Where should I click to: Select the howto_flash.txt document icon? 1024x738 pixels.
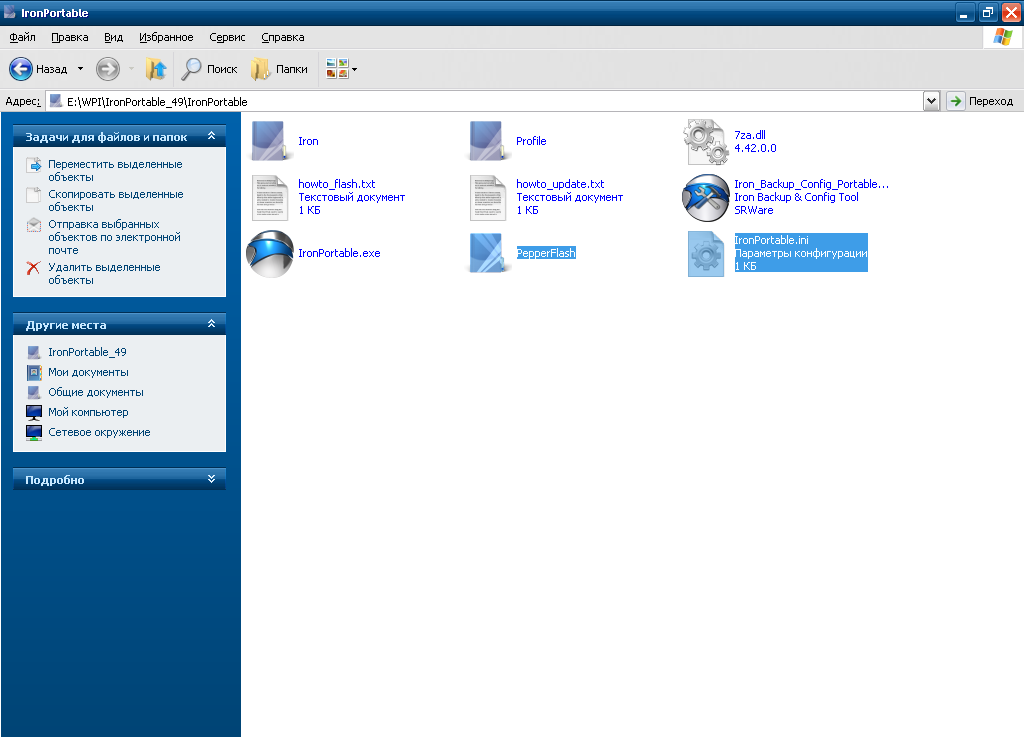tap(269, 197)
